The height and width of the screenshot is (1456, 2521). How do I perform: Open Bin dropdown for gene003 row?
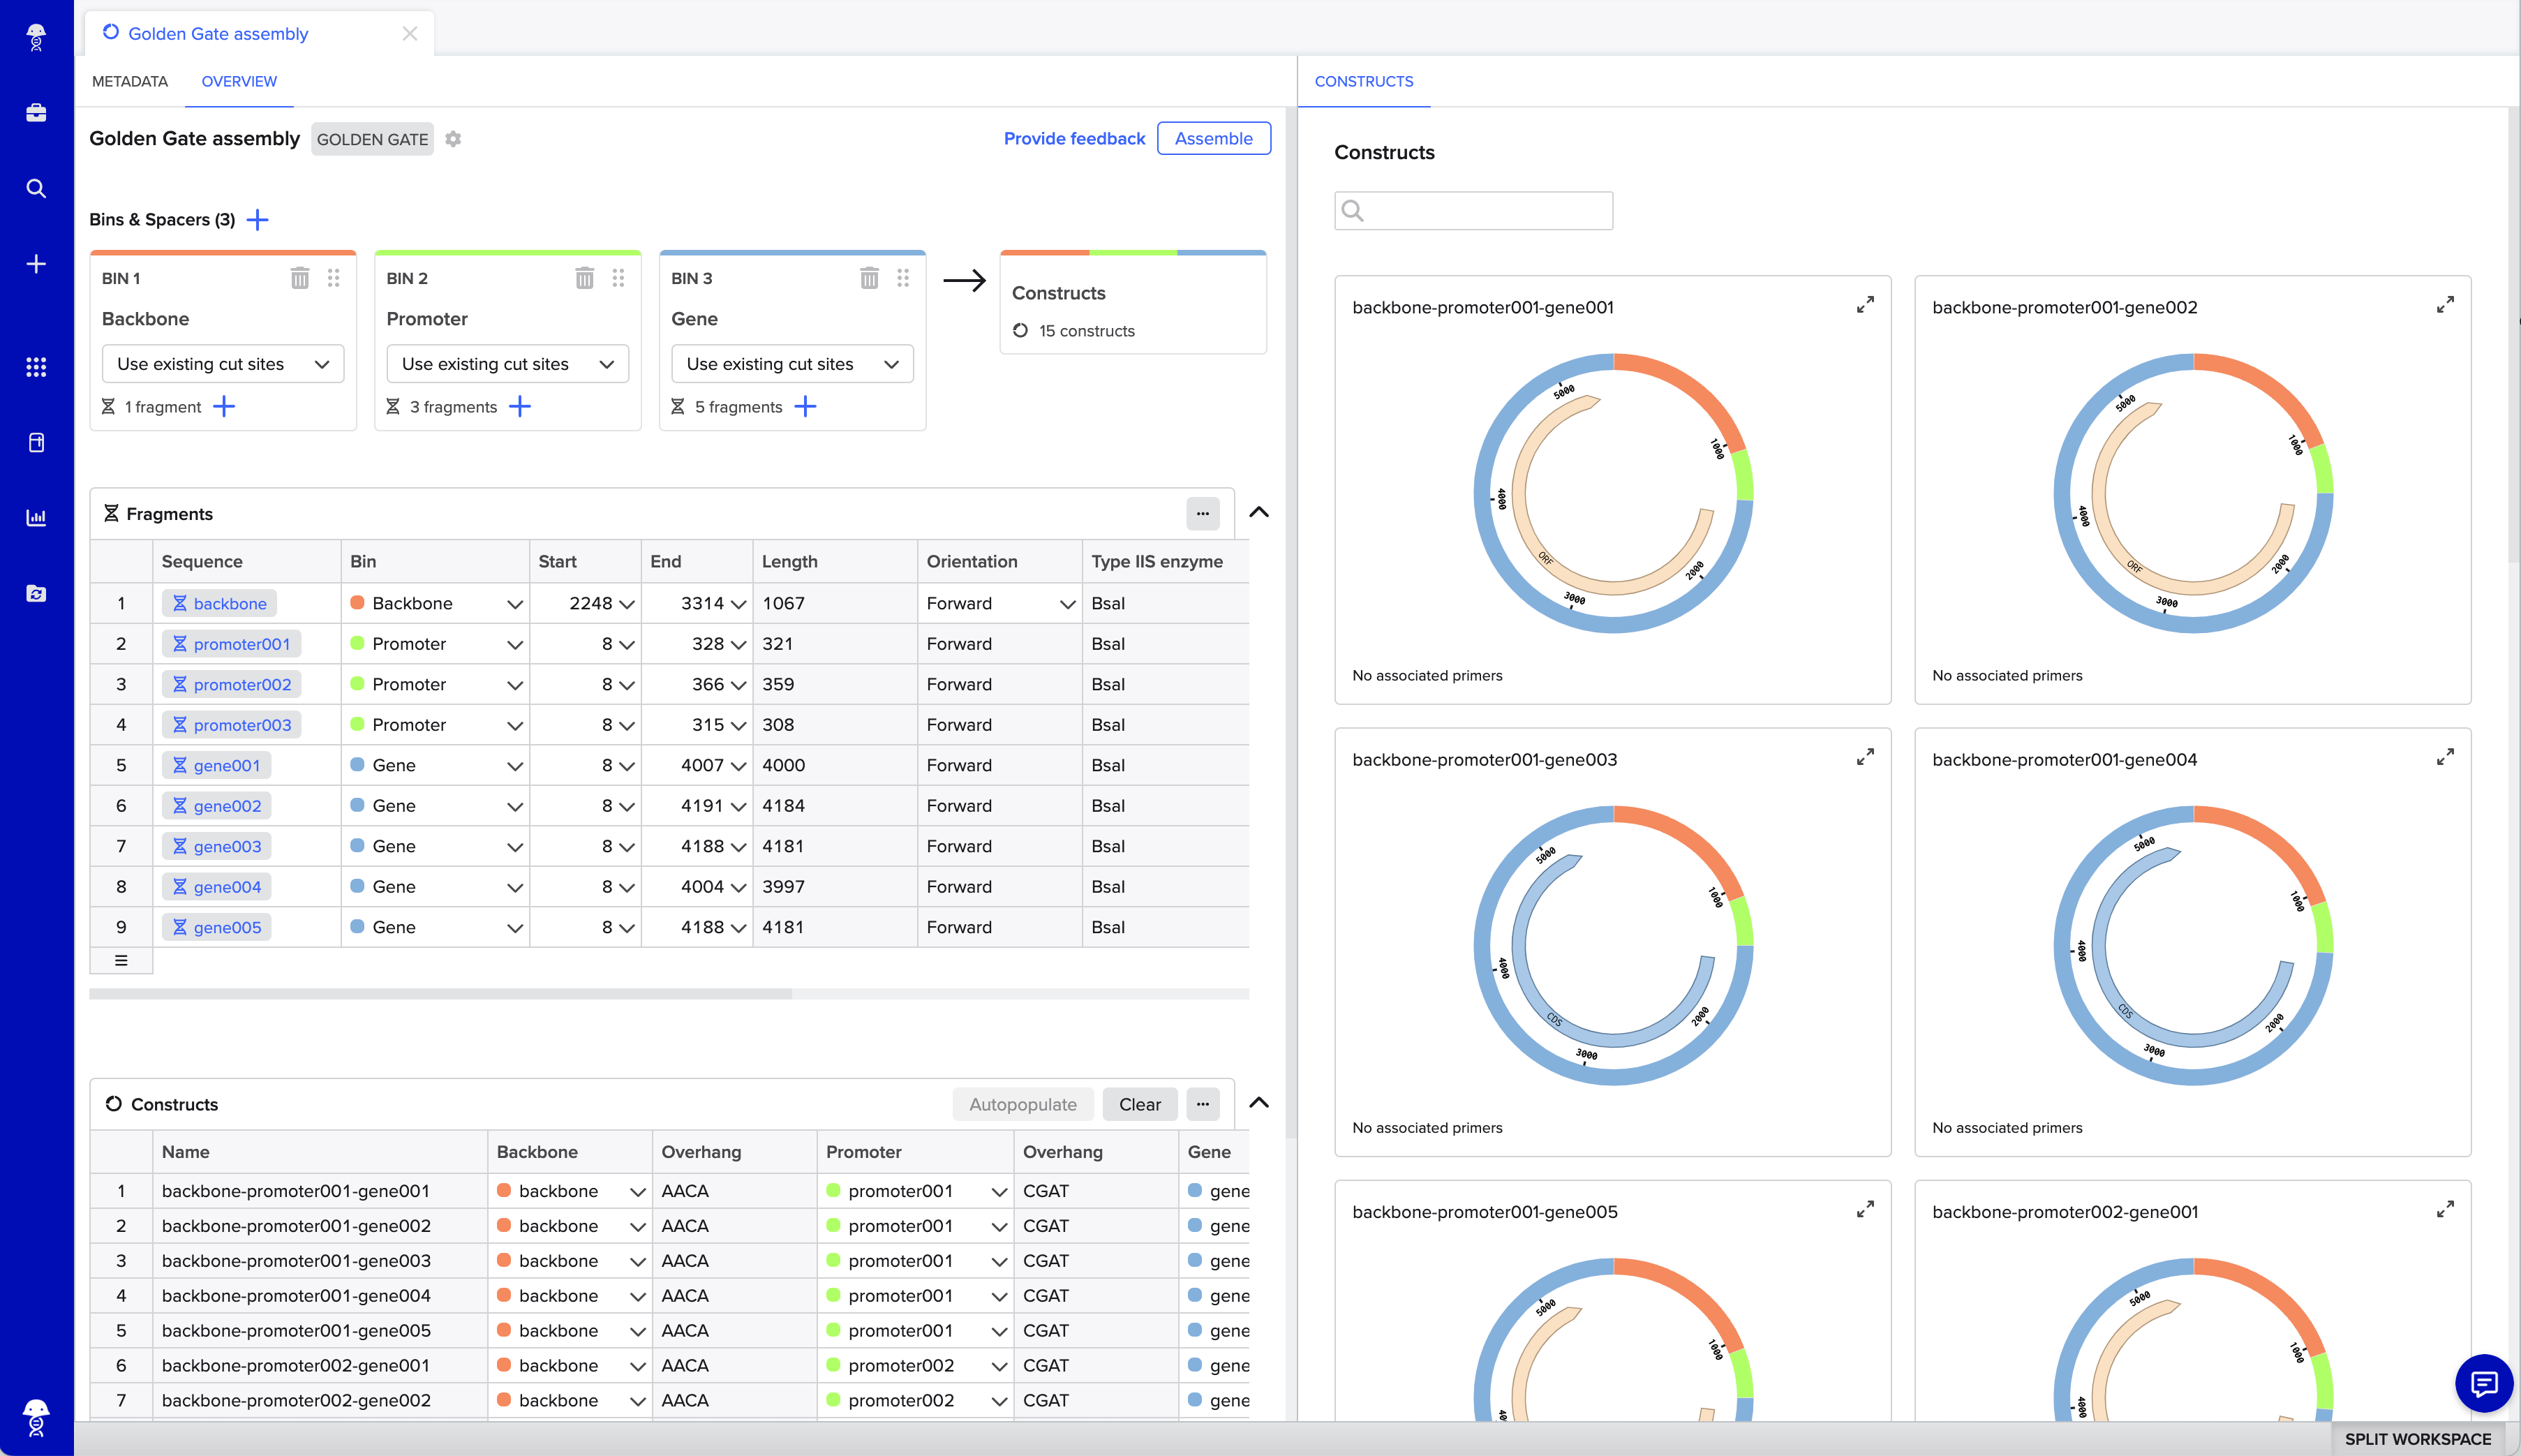coord(514,846)
